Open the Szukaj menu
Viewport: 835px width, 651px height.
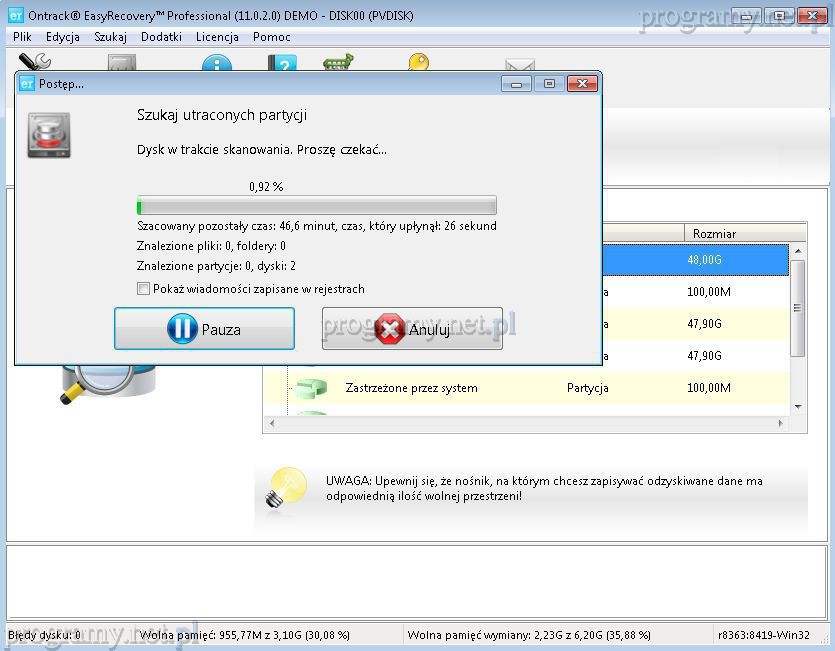click(110, 37)
